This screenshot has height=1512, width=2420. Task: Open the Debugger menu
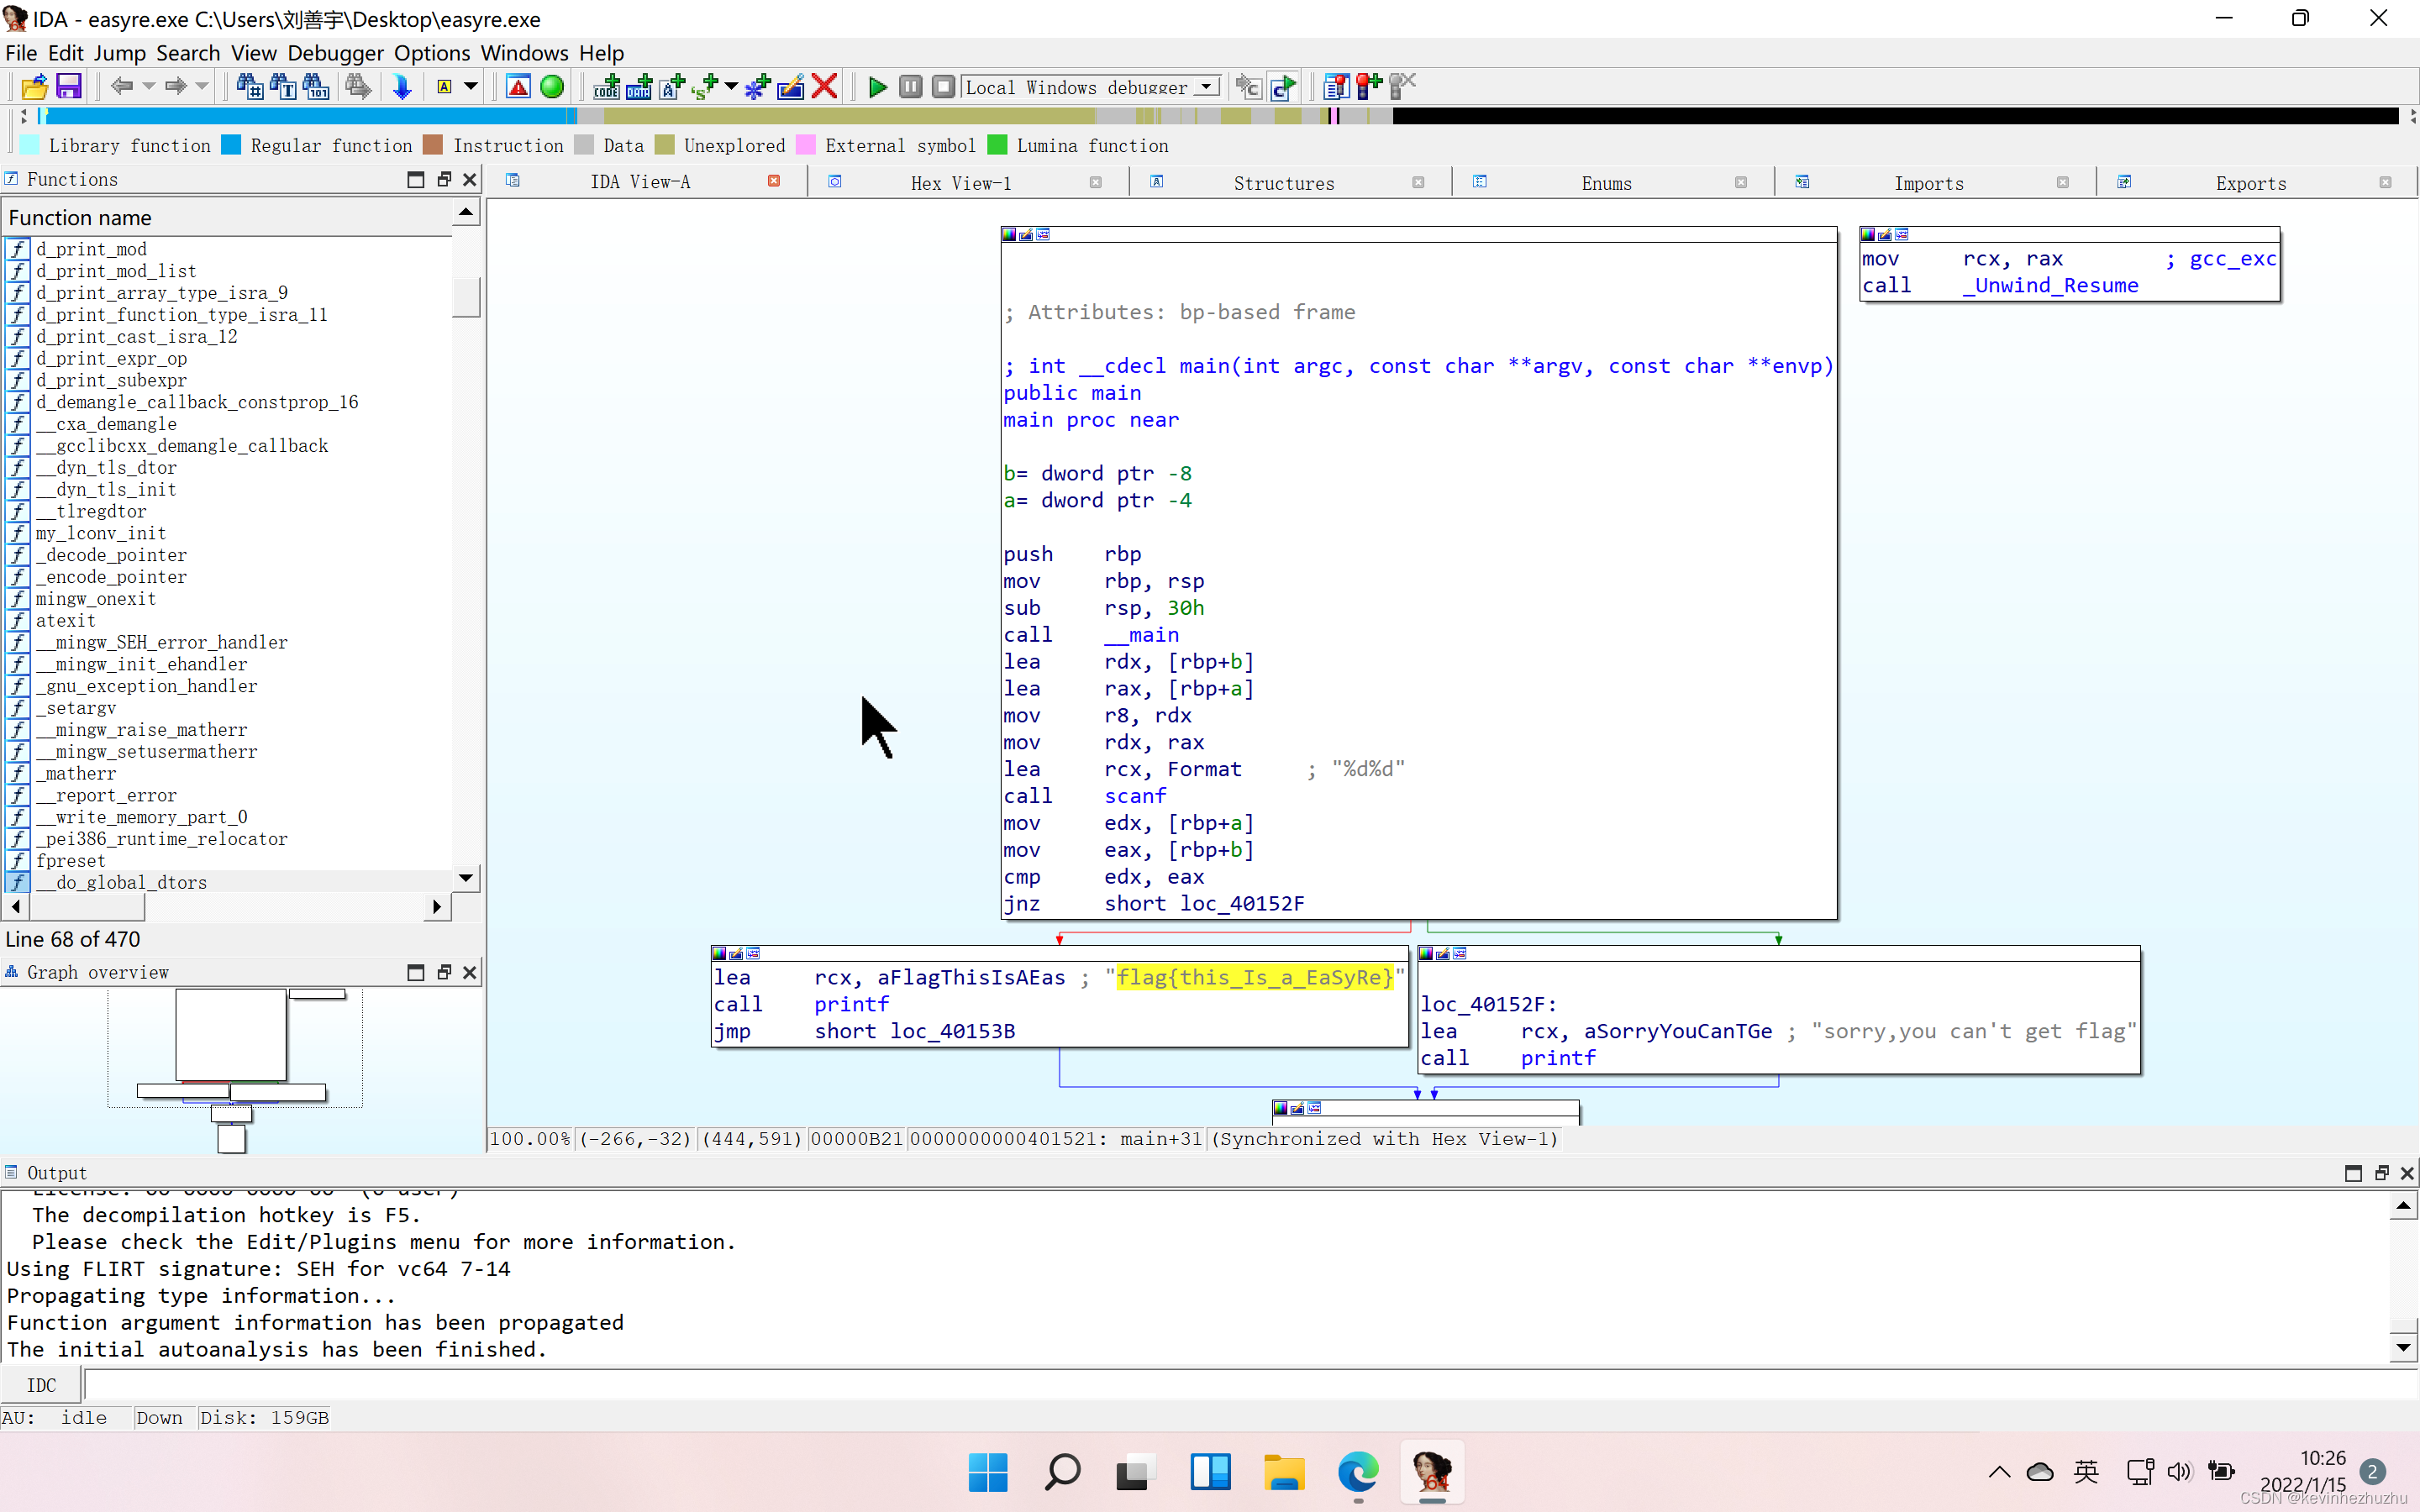[335, 53]
